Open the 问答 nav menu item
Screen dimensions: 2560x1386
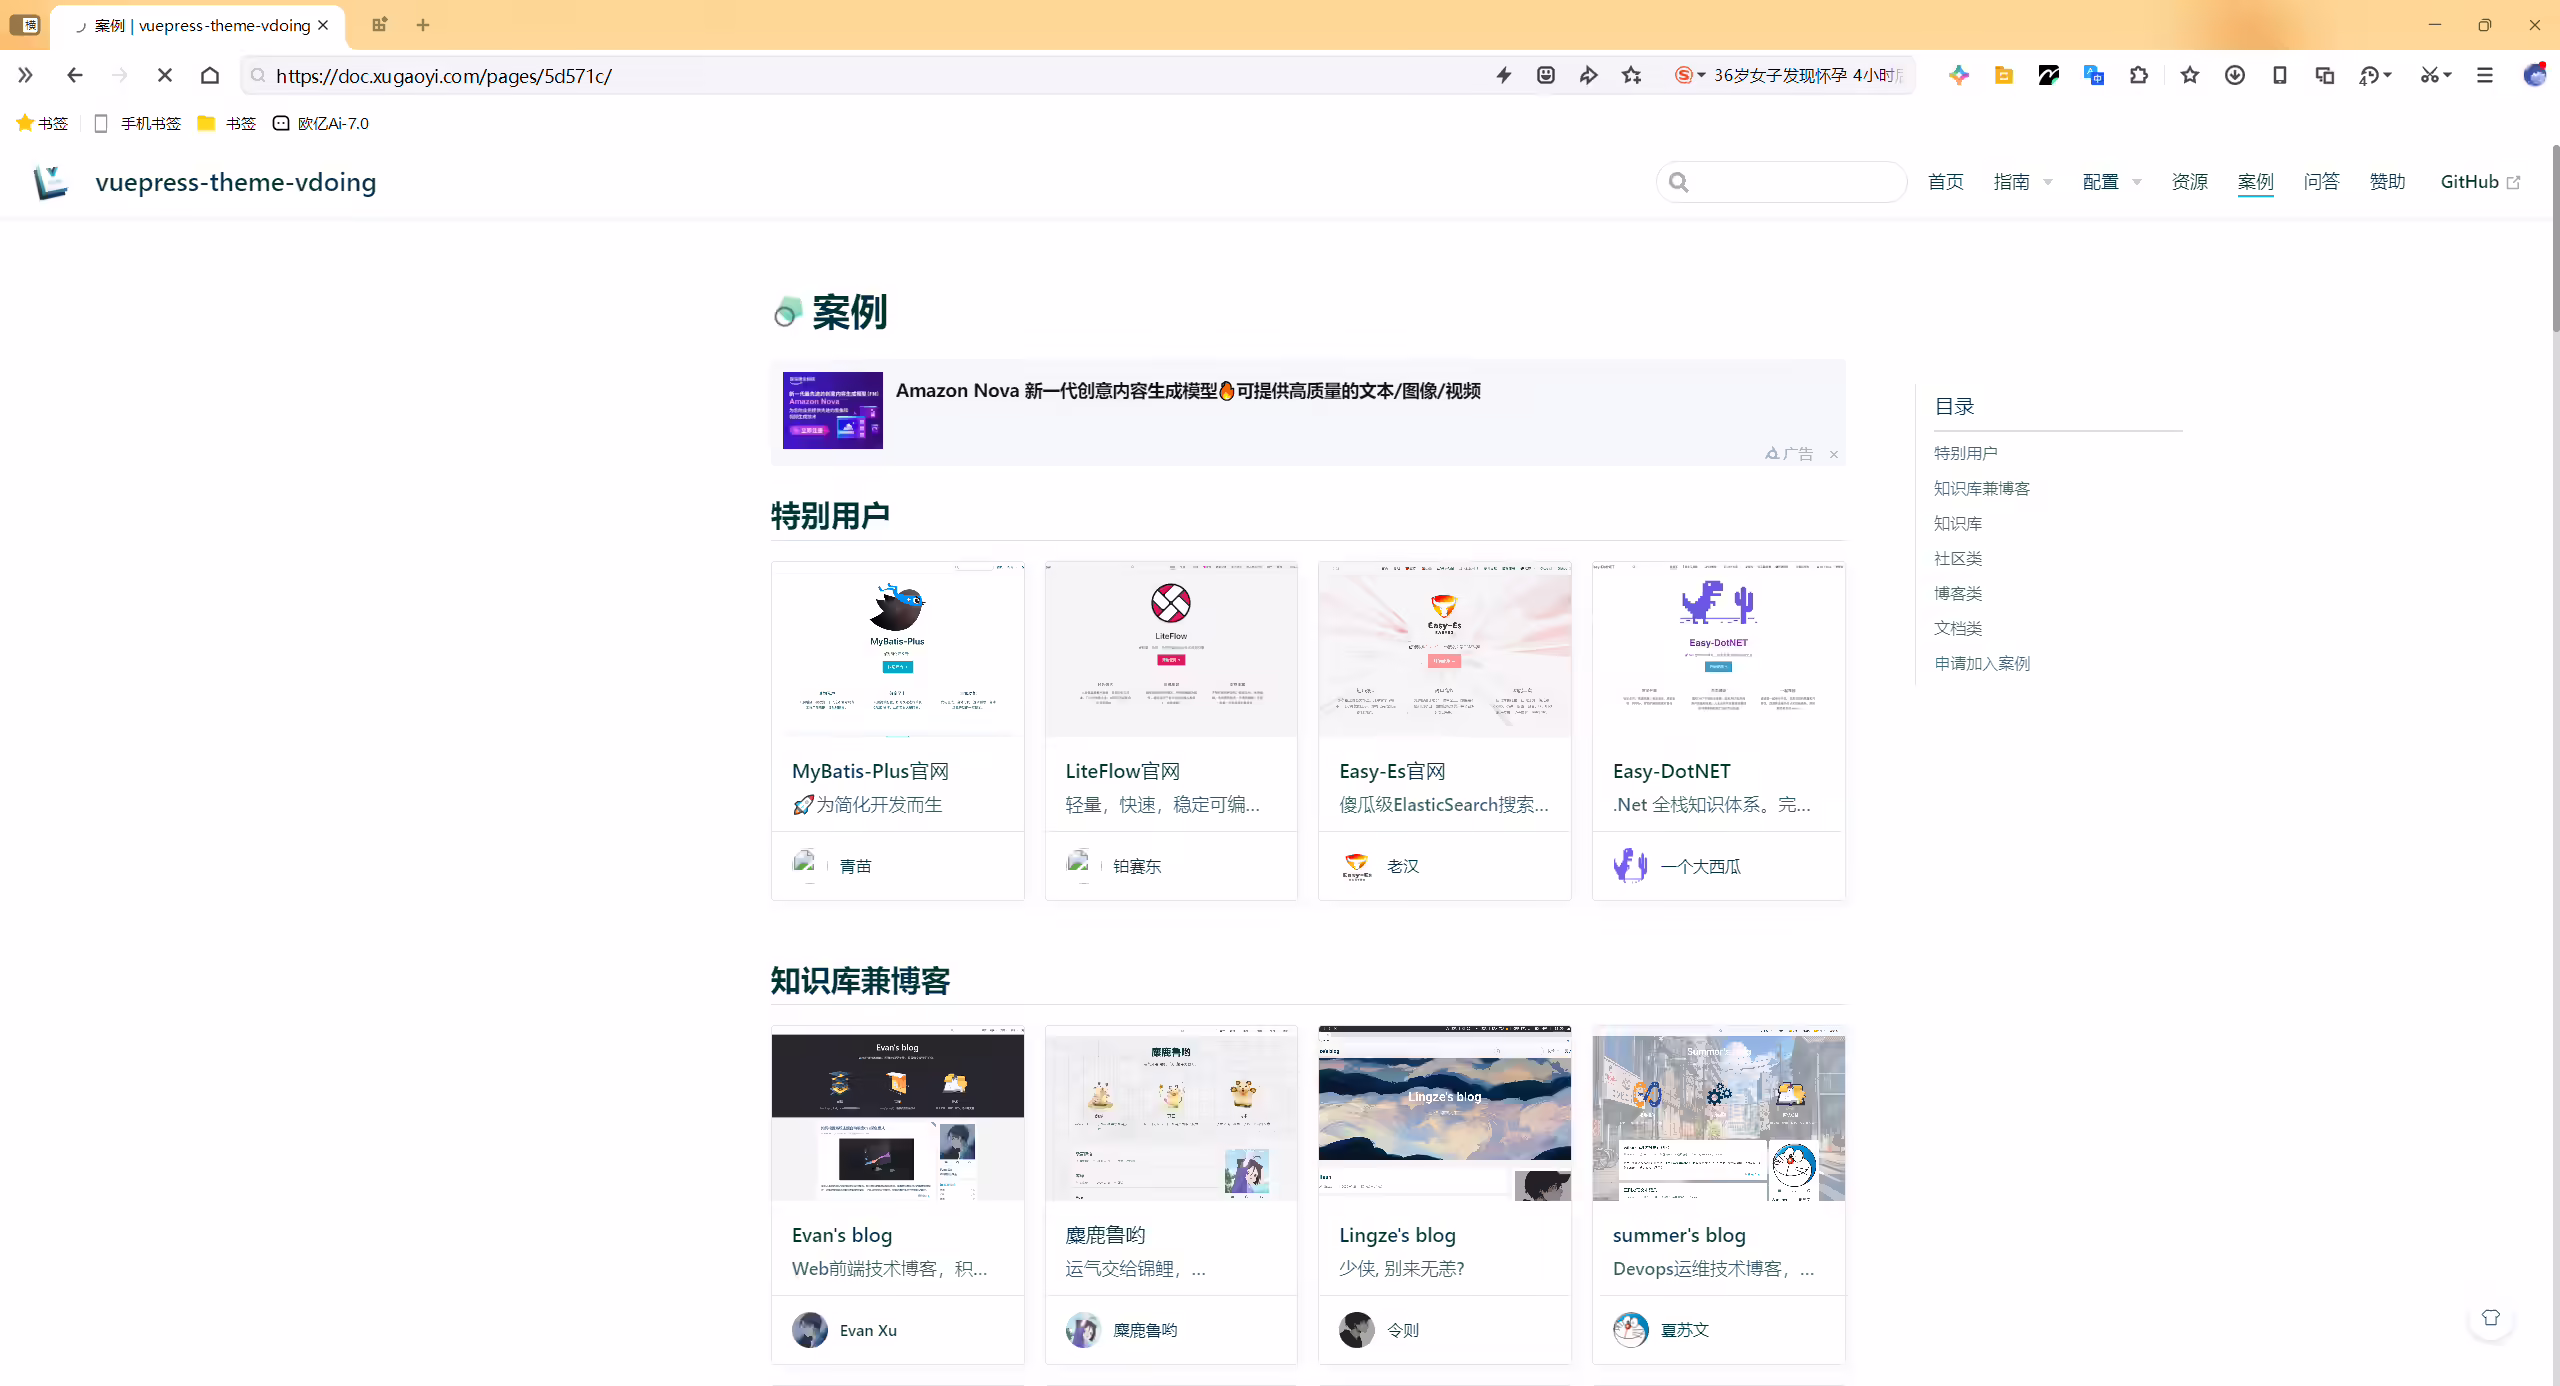2321,182
